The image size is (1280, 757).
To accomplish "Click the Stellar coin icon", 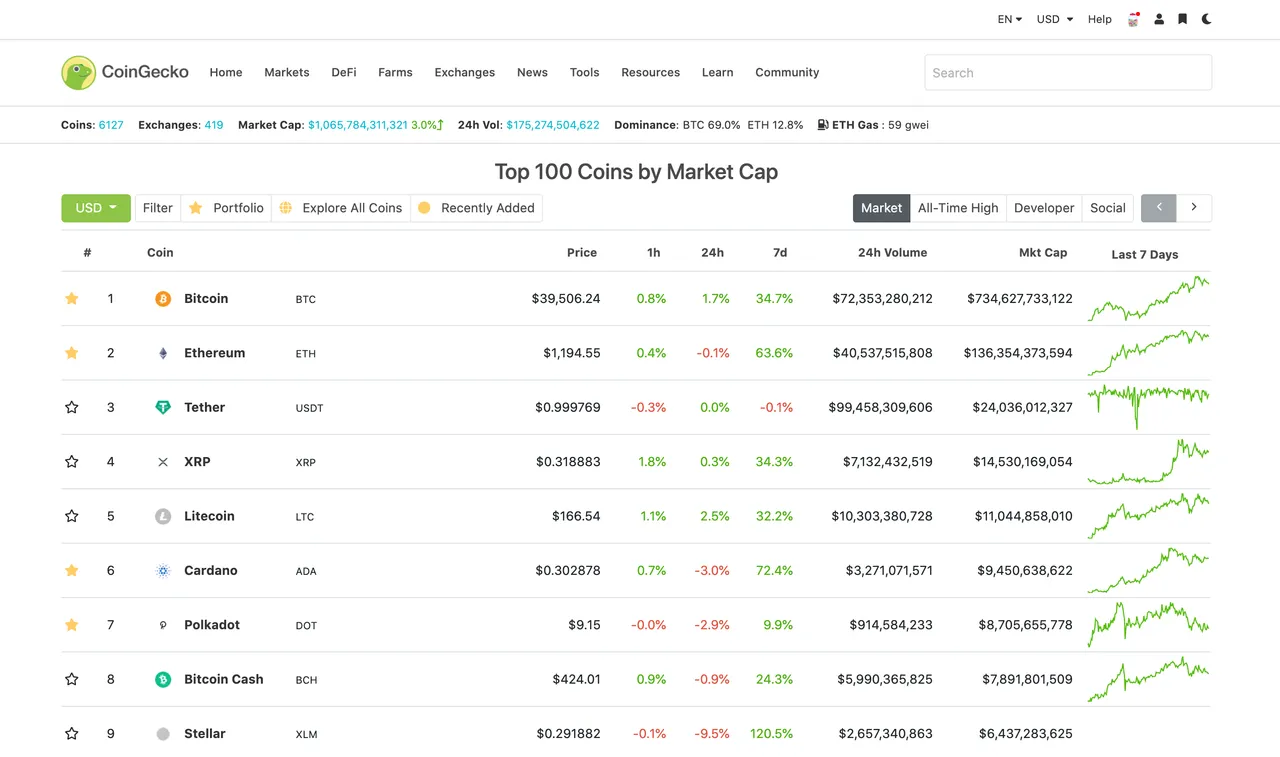I will coord(163,734).
